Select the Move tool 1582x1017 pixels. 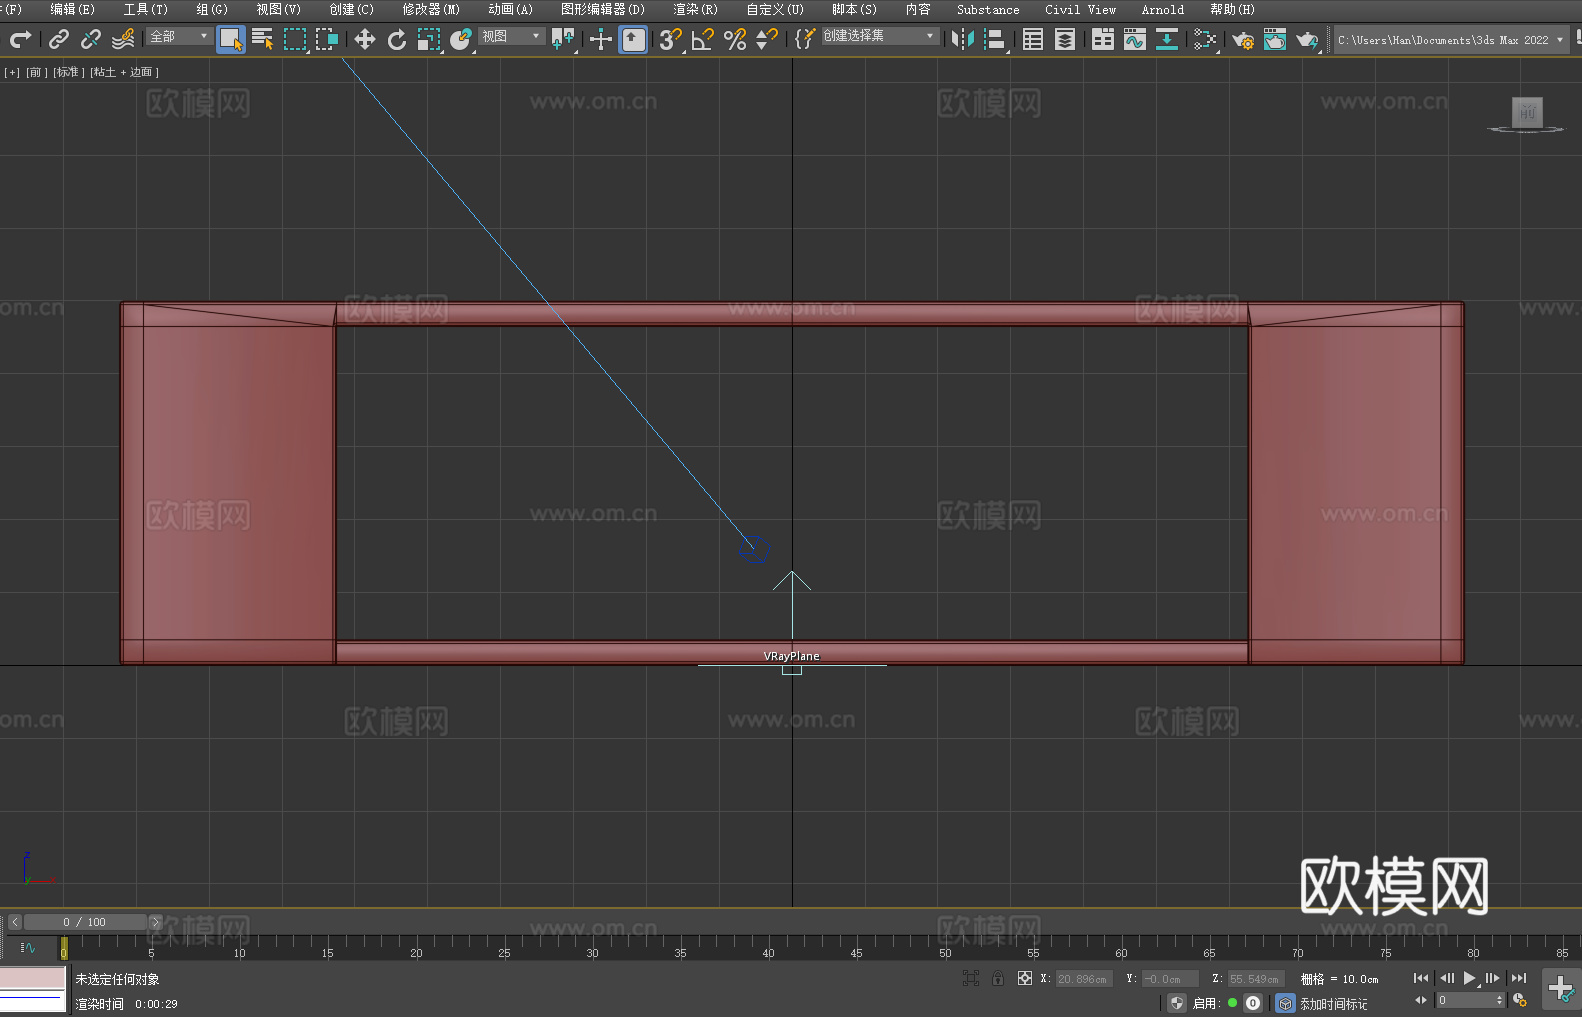tap(365, 39)
